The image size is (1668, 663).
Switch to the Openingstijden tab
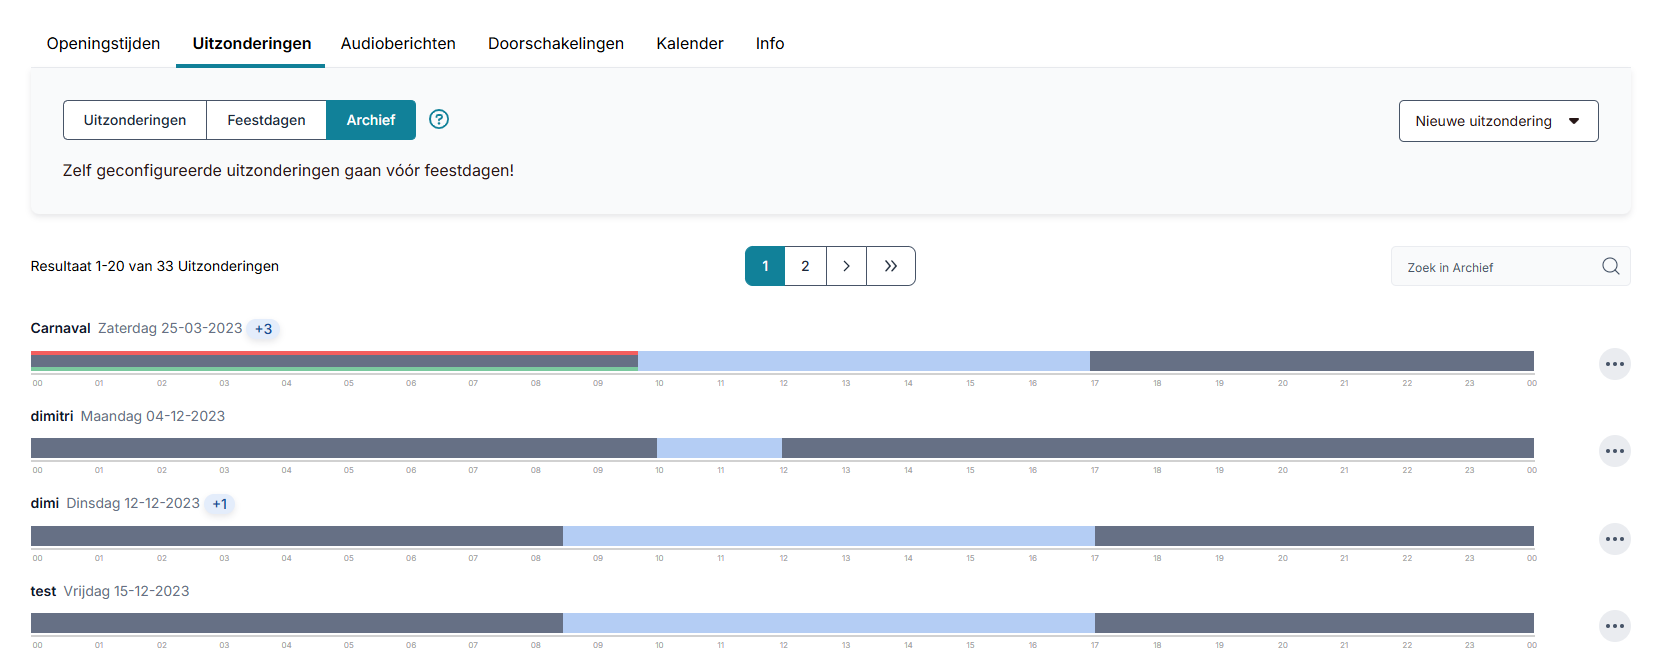[103, 43]
